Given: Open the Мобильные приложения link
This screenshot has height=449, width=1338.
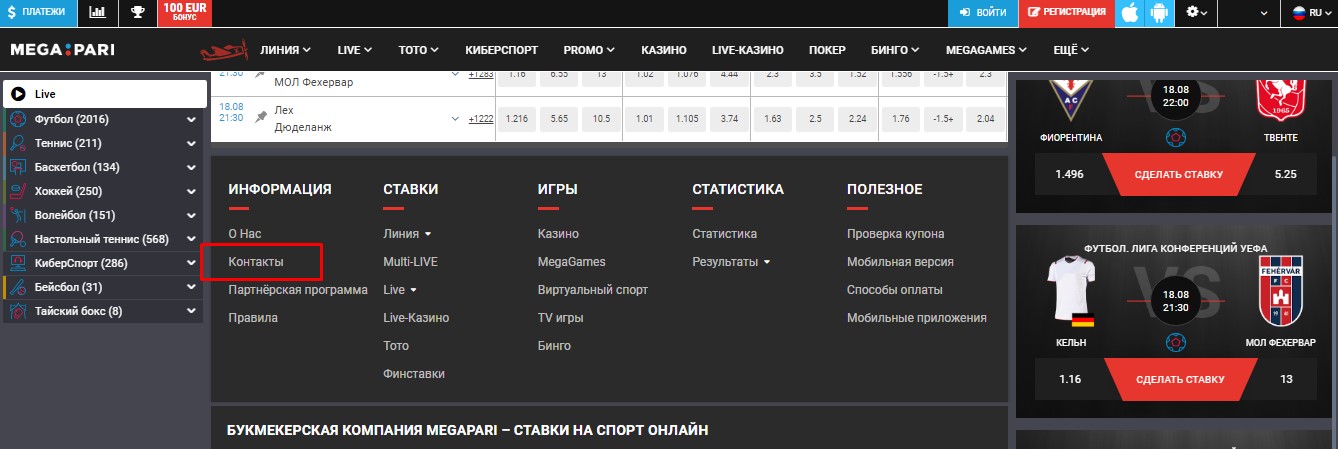Looking at the screenshot, I should tap(917, 318).
